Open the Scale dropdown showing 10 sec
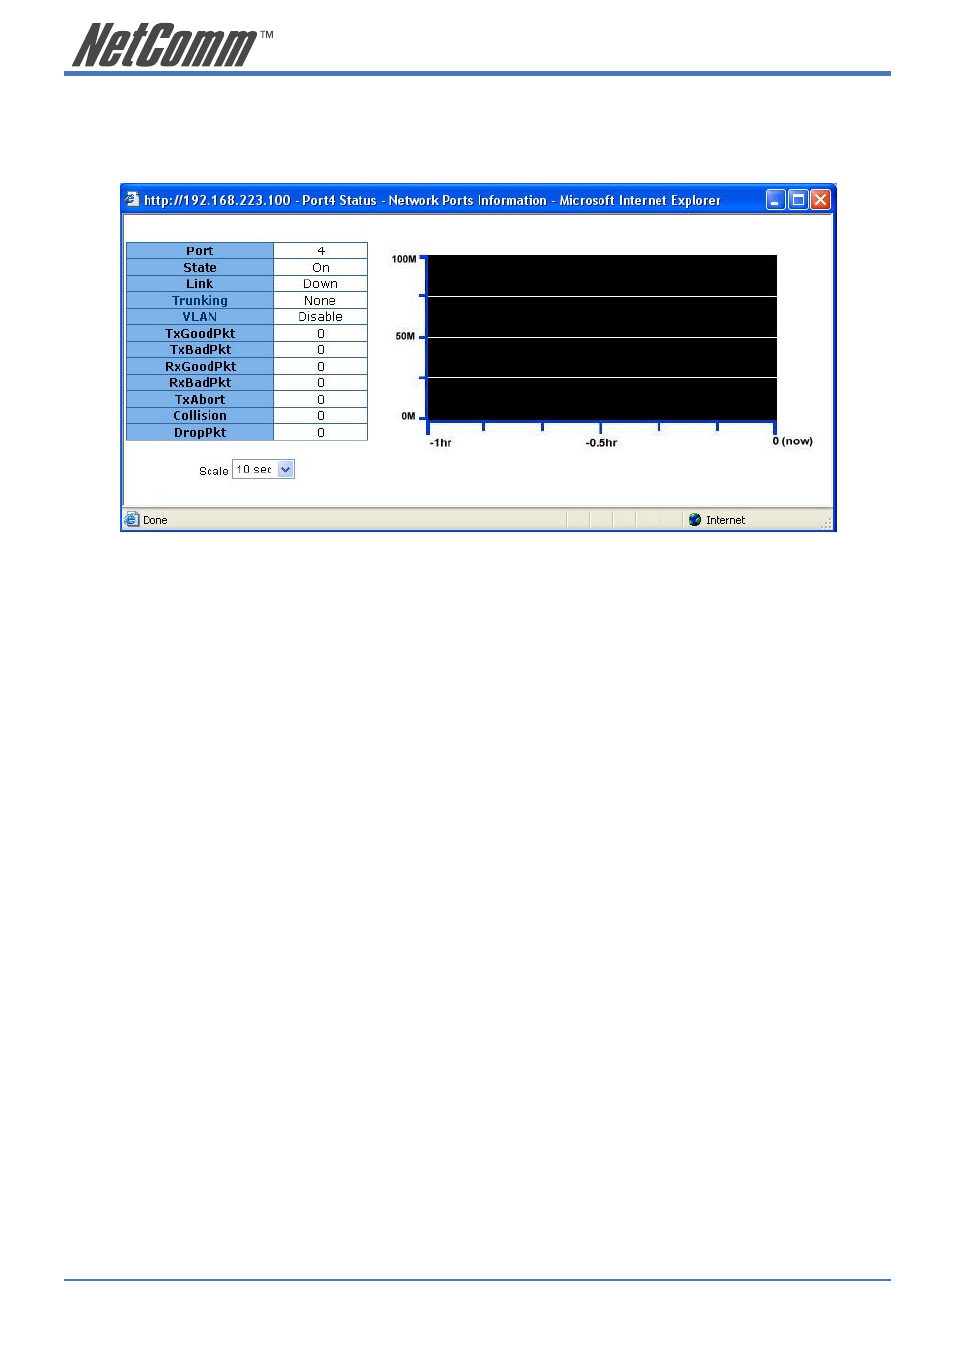This screenshot has height=1352, width=953. tap(263, 469)
